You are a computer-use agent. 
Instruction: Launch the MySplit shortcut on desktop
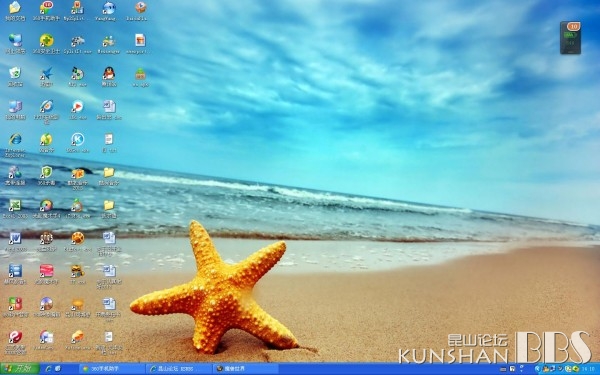(78, 7)
